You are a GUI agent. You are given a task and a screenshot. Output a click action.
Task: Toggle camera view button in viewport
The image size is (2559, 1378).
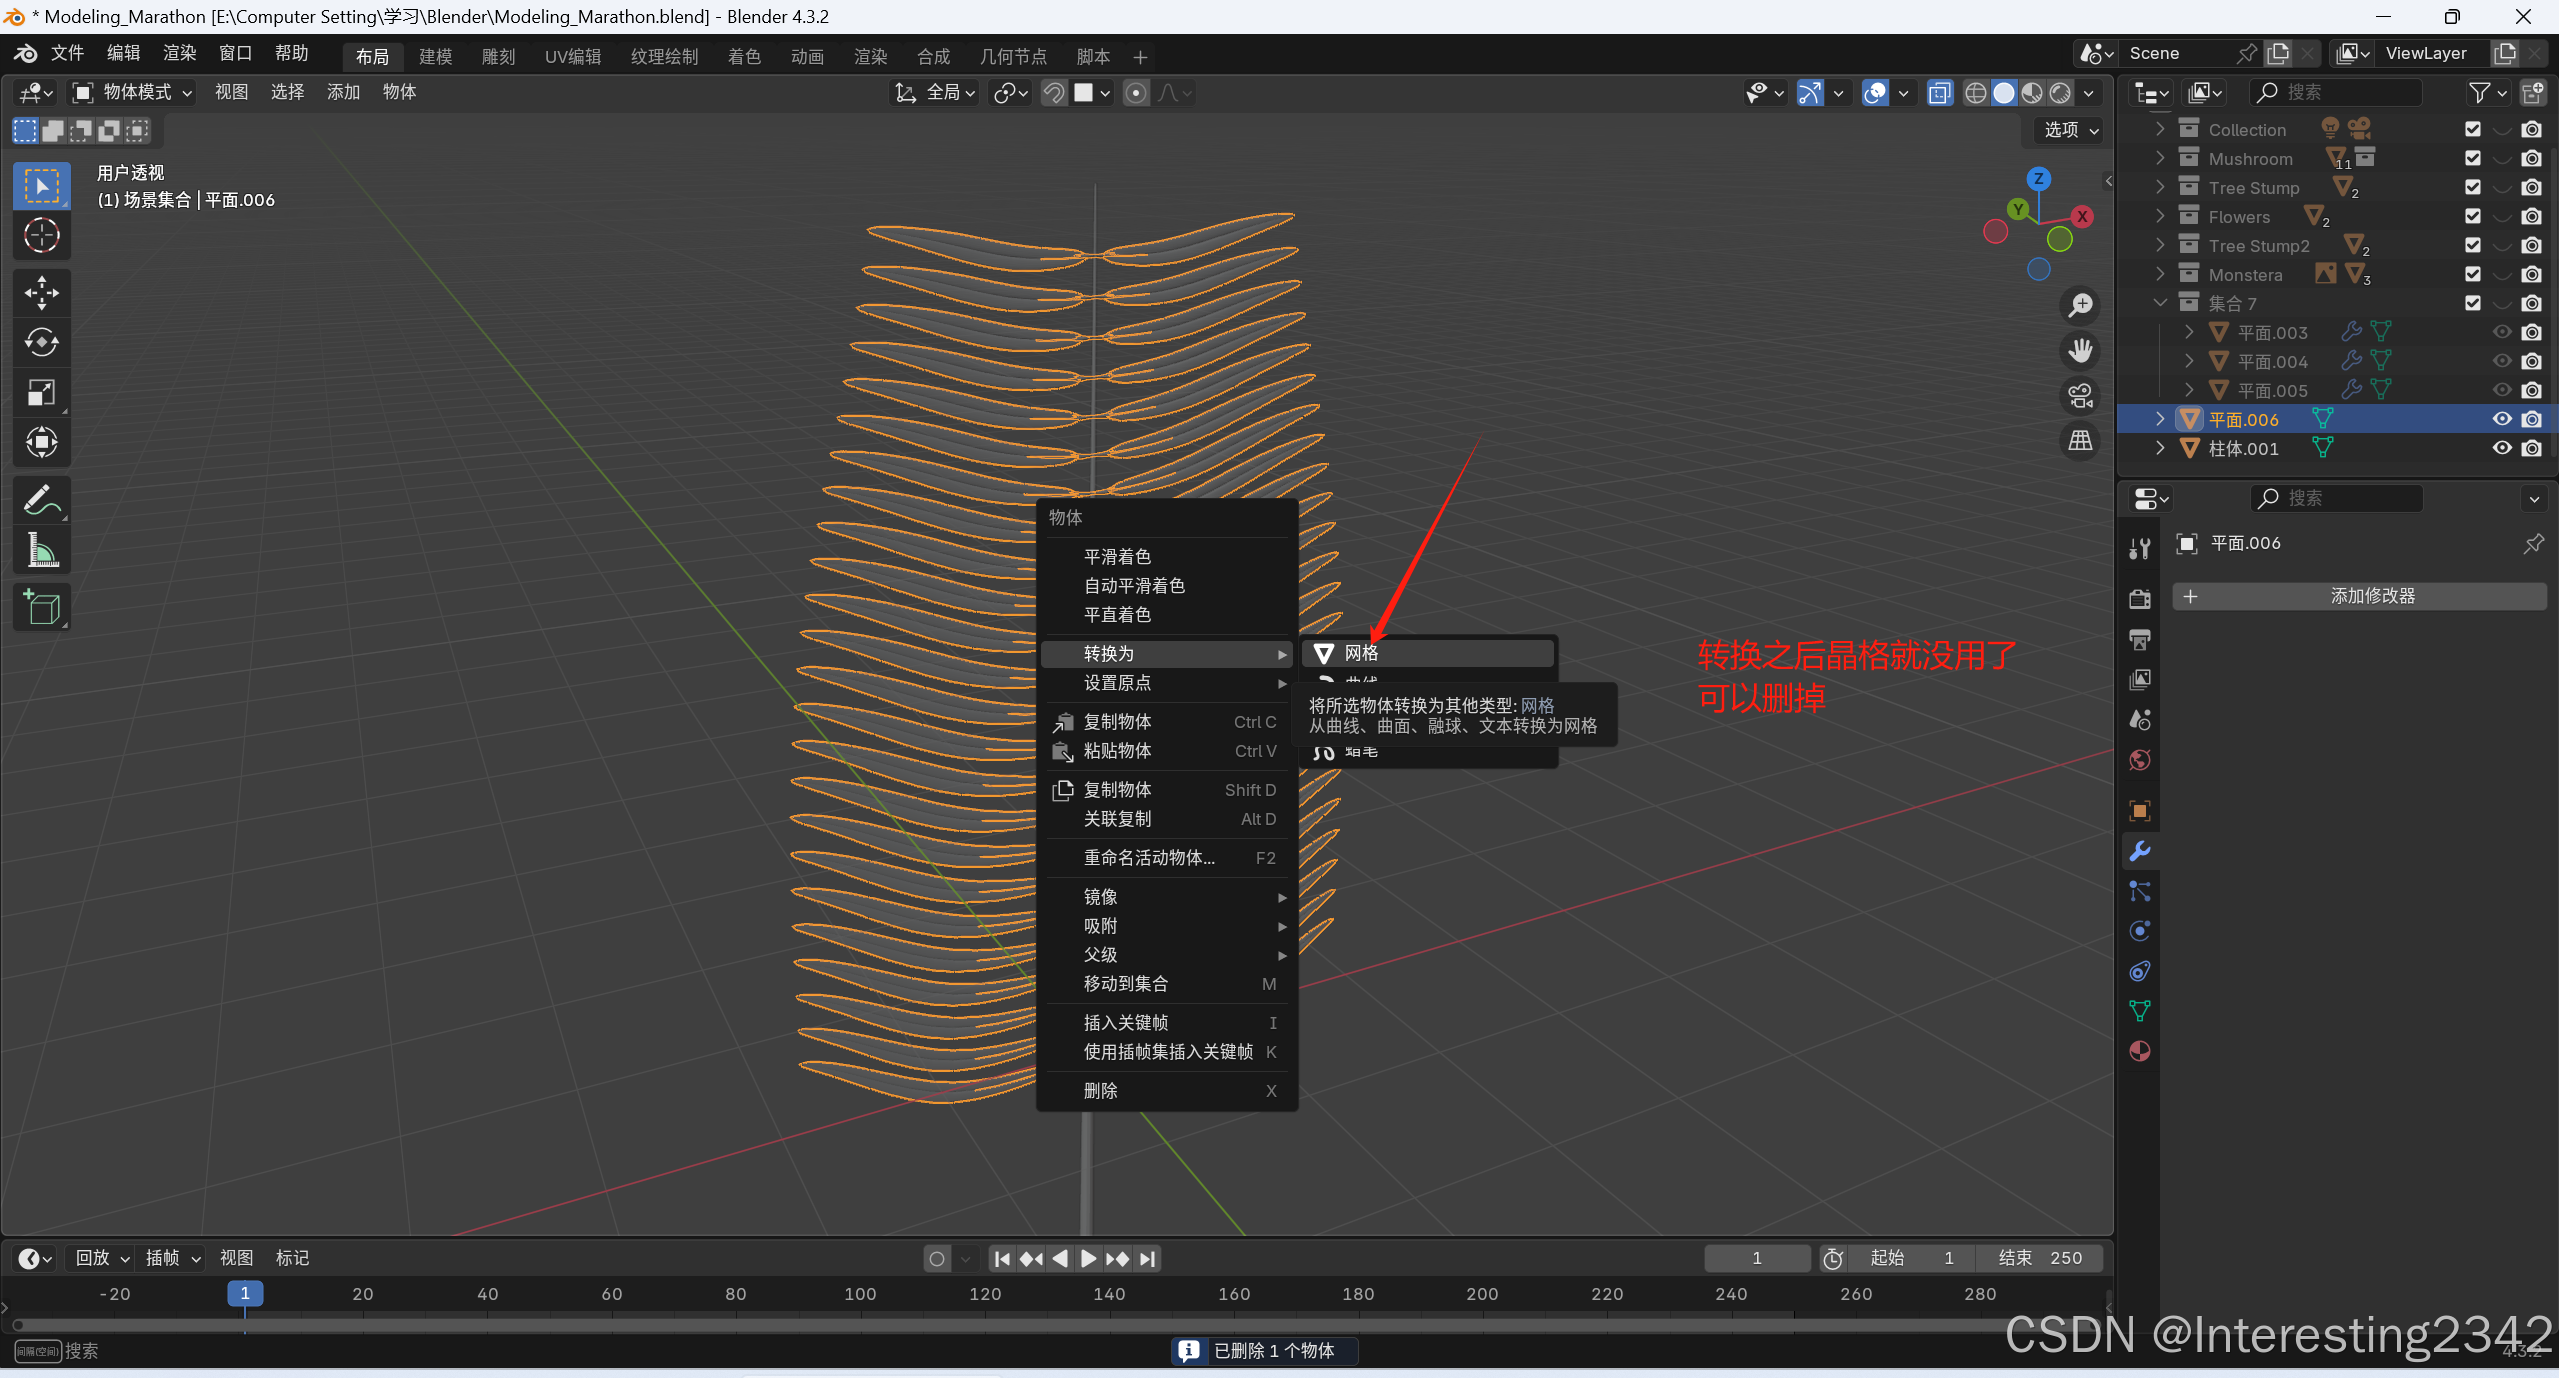(2081, 396)
